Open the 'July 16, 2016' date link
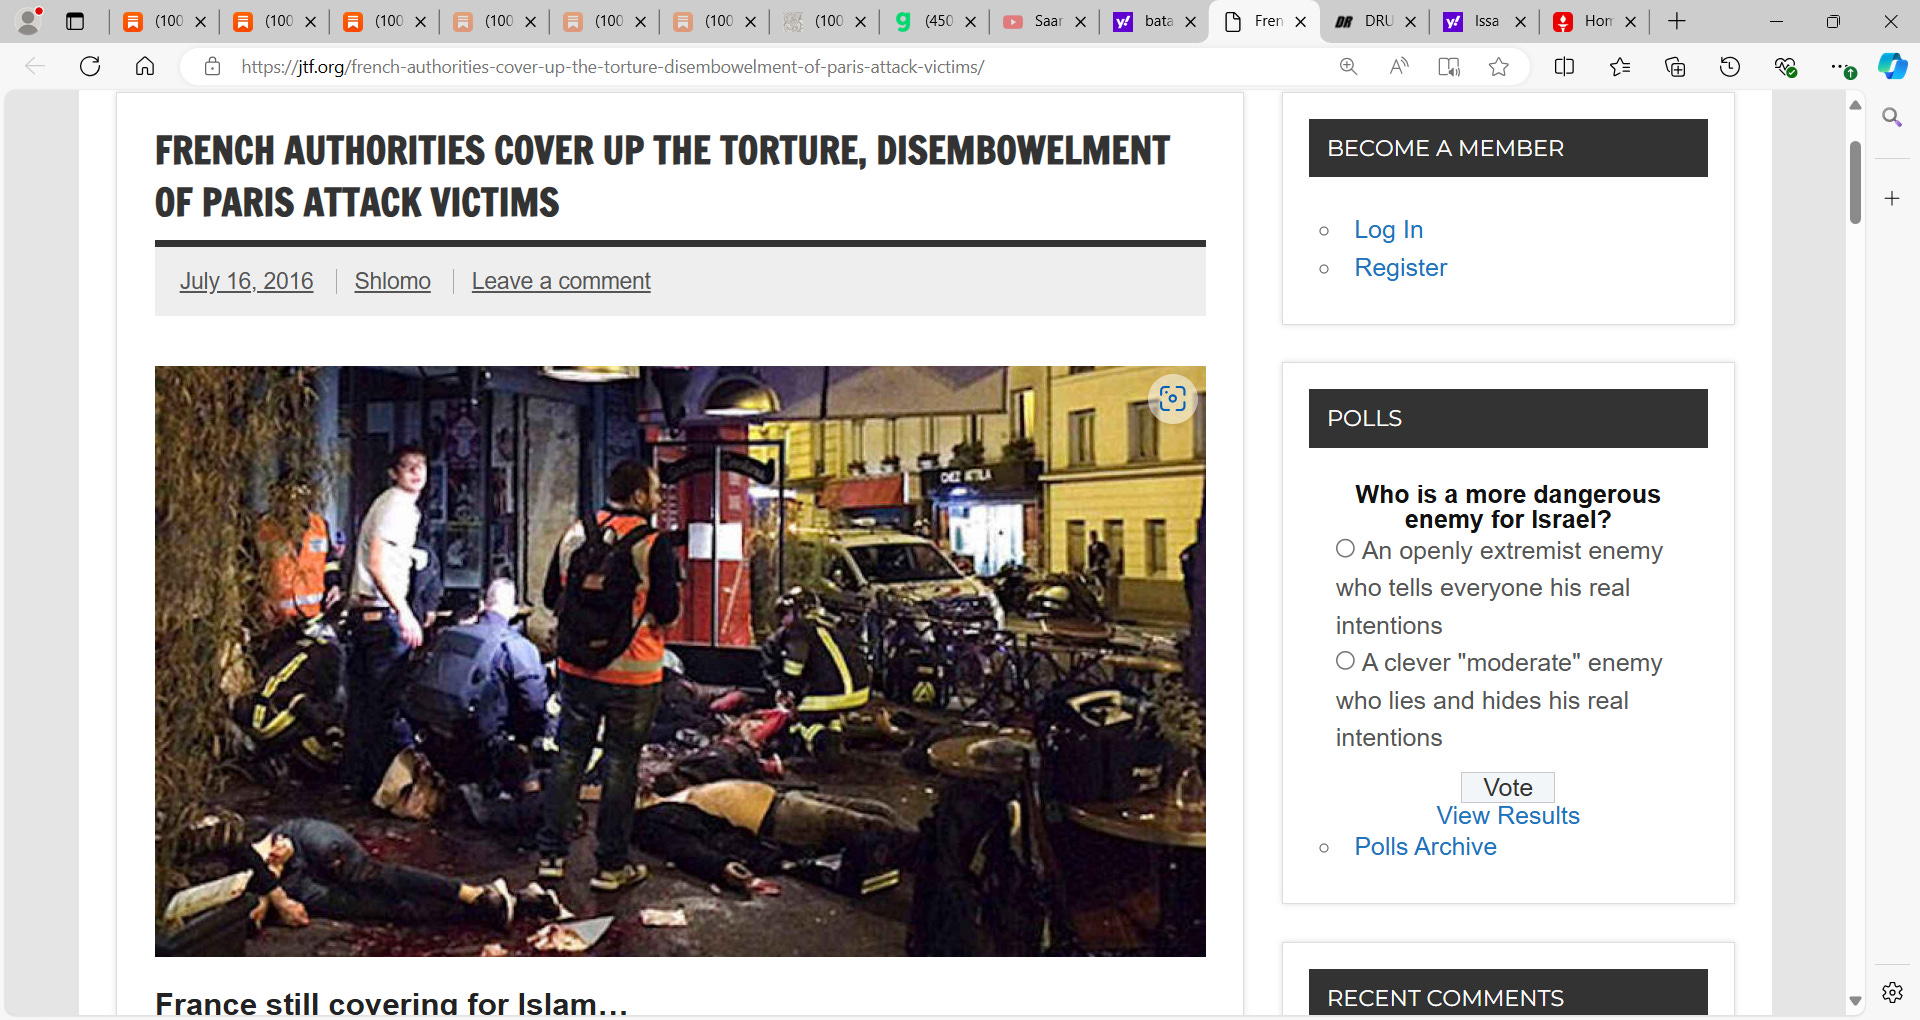 (x=246, y=281)
